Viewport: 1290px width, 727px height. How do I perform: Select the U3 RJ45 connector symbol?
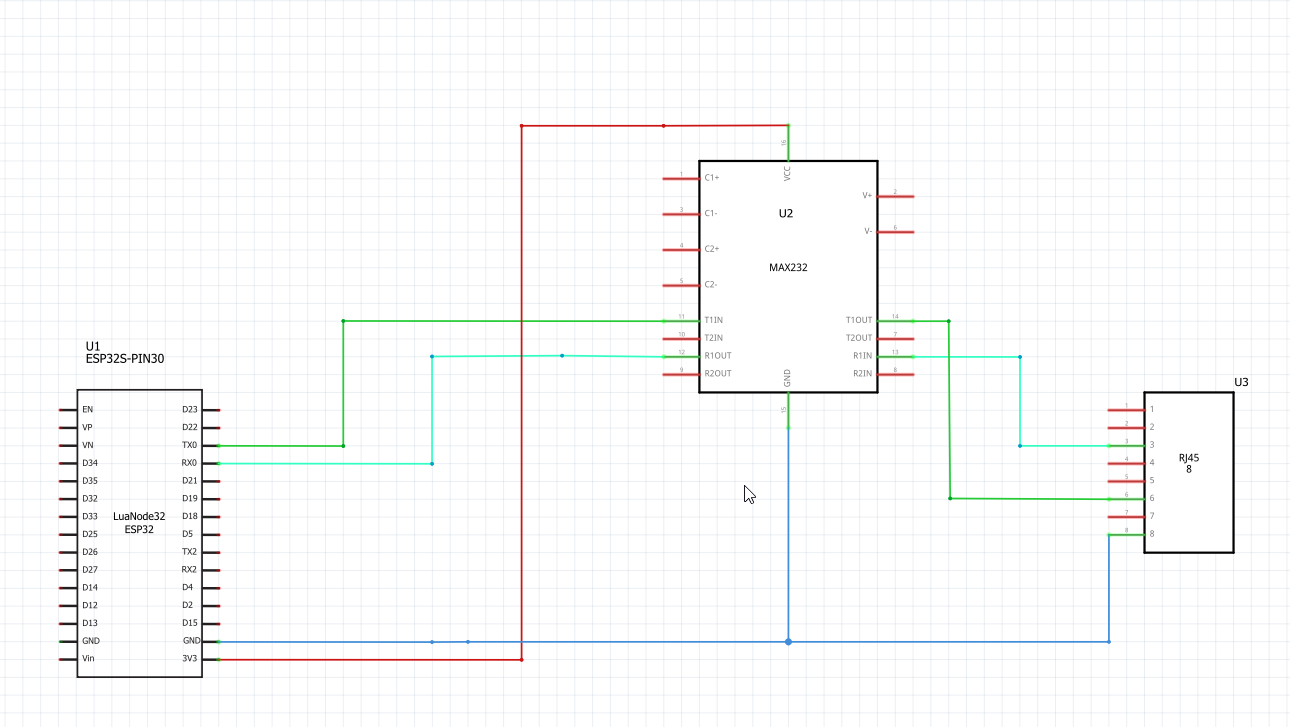1188,472
